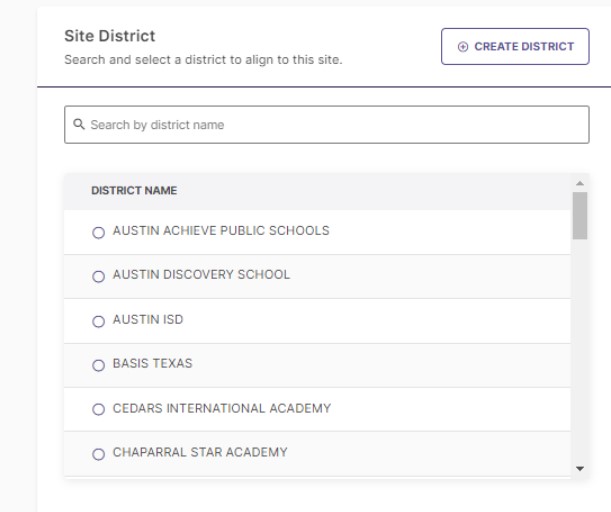Select Basis Texas radio button
The image size is (611, 512).
99,365
